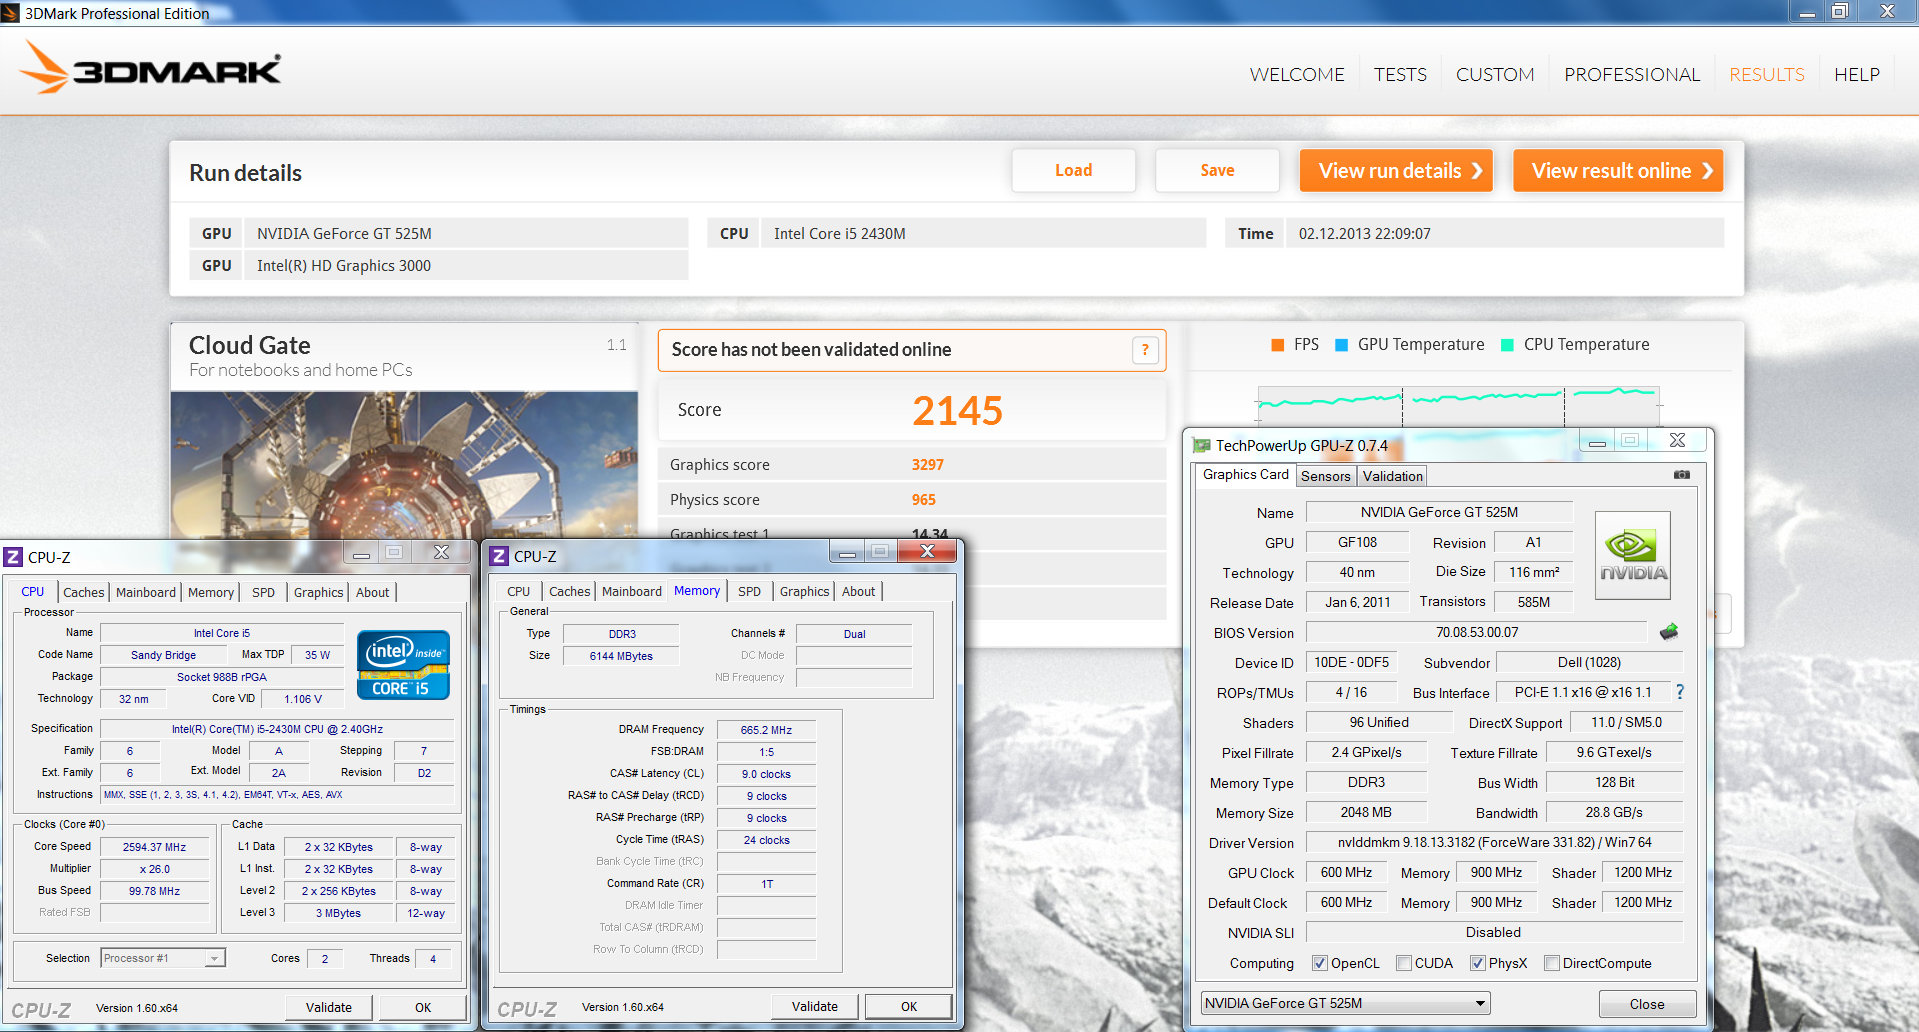Toggle the CUDA checkbox in GPU-Z
This screenshot has height=1032, width=1919.
pyautogui.click(x=1404, y=963)
